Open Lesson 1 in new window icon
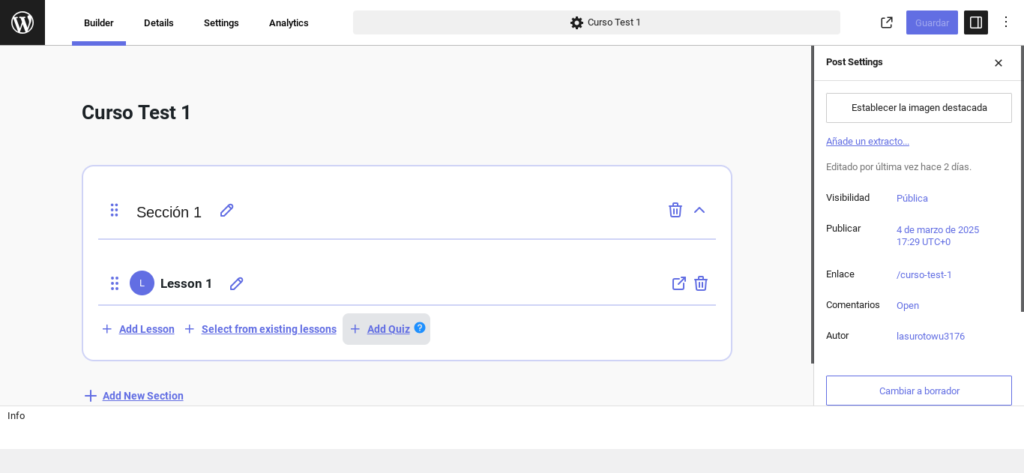The image size is (1024, 473). pos(679,284)
